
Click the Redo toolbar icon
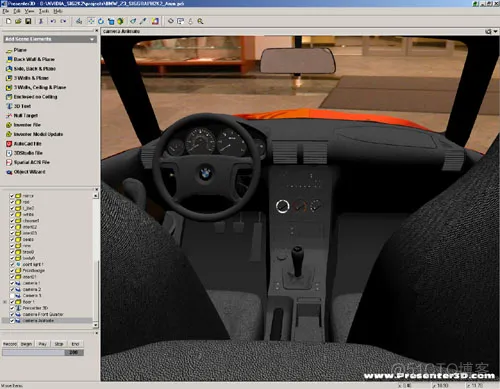(x=63, y=21)
